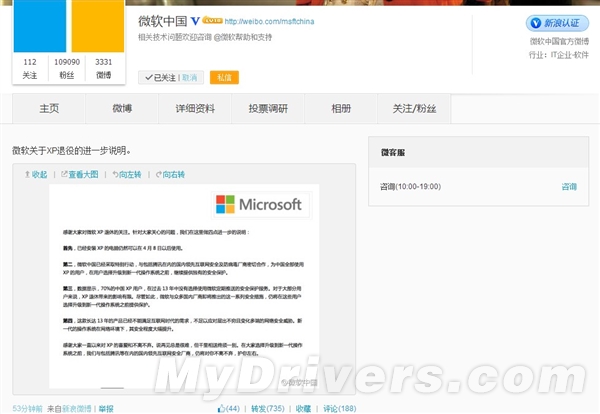Click the 新浪微博 source link

pyautogui.click(x=77, y=409)
